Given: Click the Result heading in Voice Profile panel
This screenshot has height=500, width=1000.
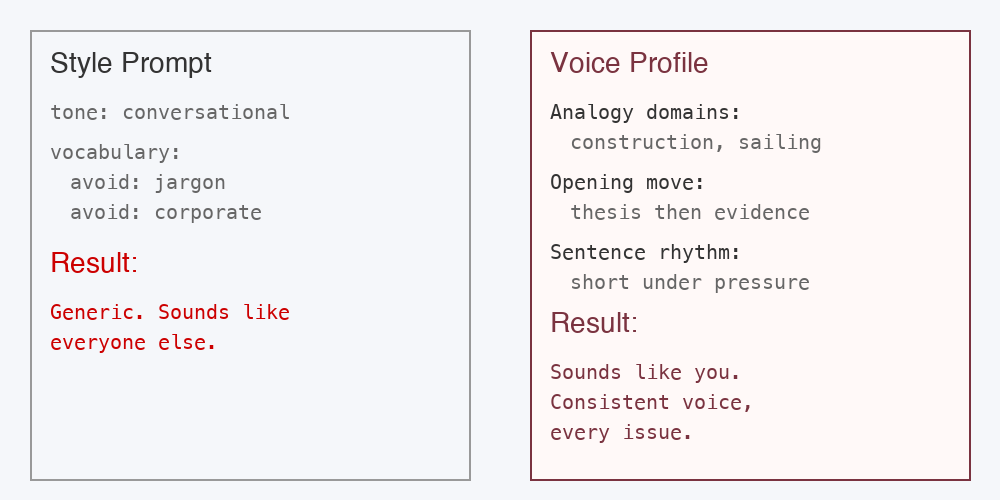Looking at the screenshot, I should (x=594, y=323).
